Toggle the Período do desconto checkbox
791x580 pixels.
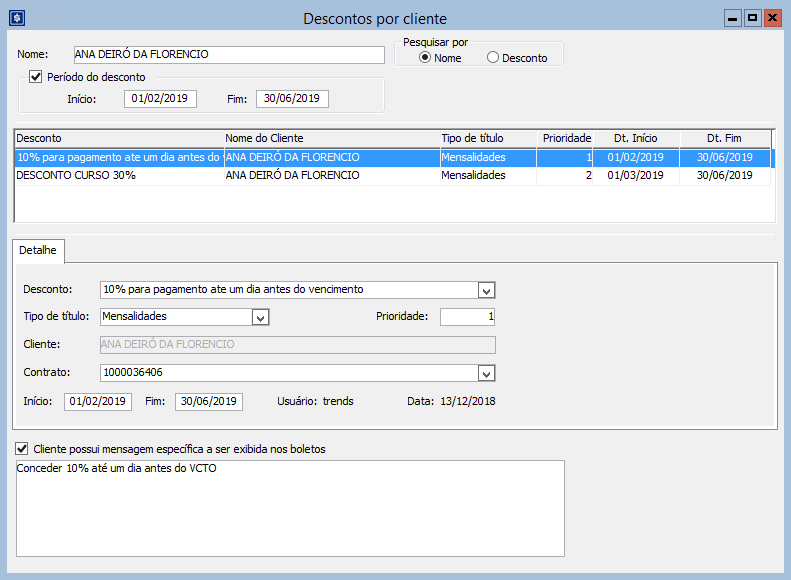click(x=36, y=77)
